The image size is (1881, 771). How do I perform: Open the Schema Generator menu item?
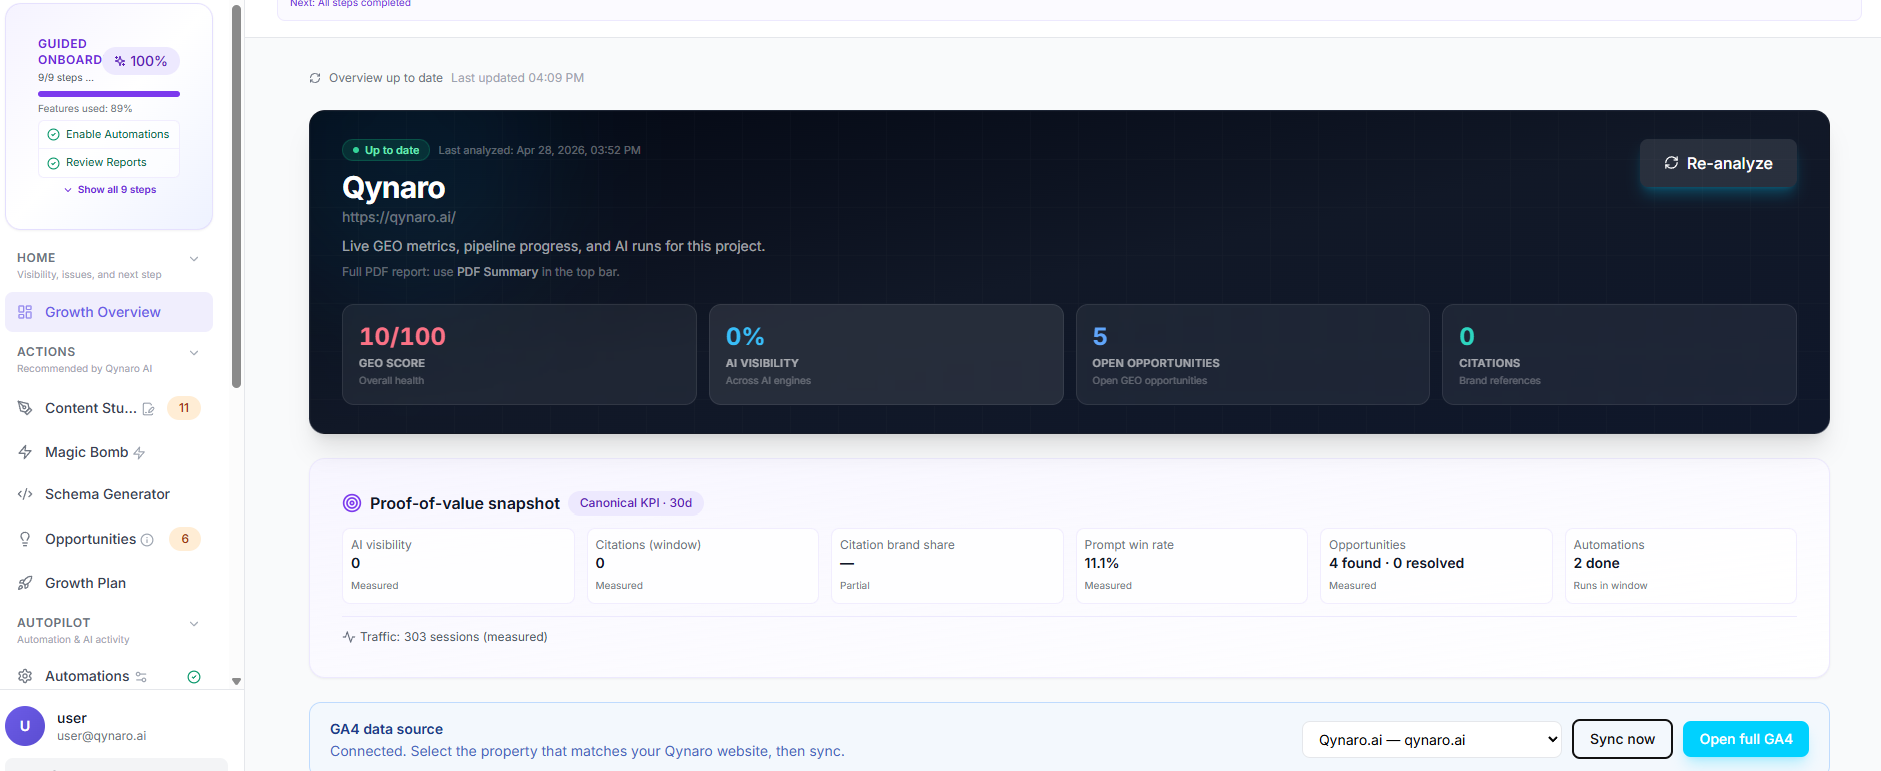pos(109,494)
